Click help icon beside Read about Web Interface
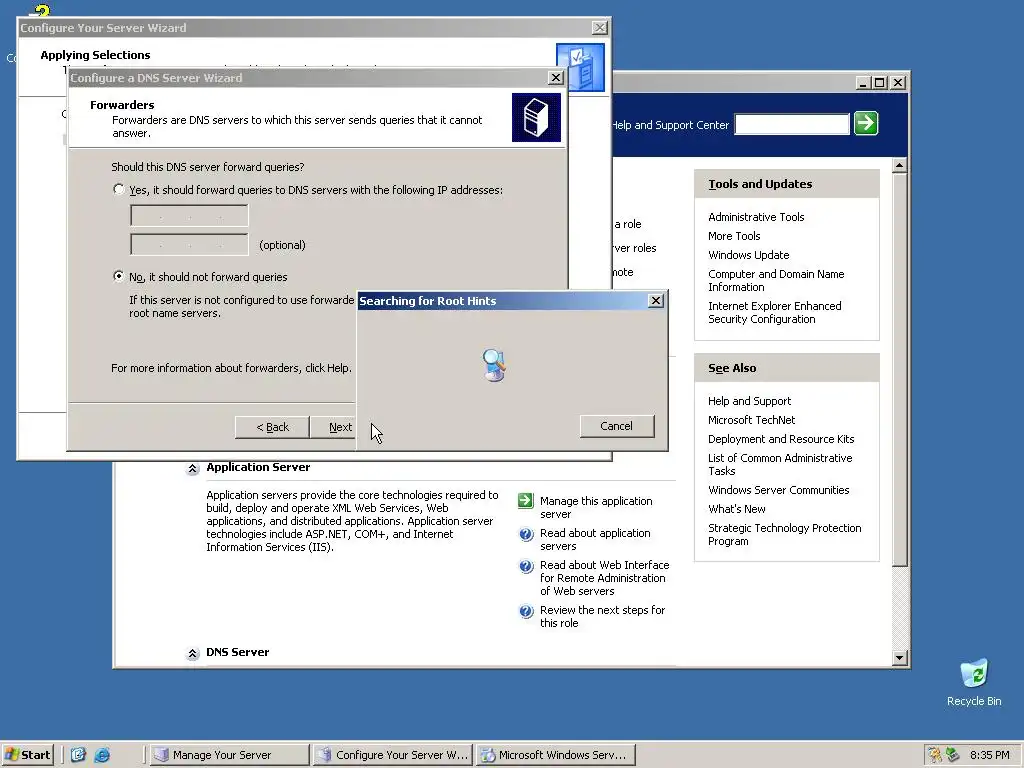 click(x=526, y=566)
